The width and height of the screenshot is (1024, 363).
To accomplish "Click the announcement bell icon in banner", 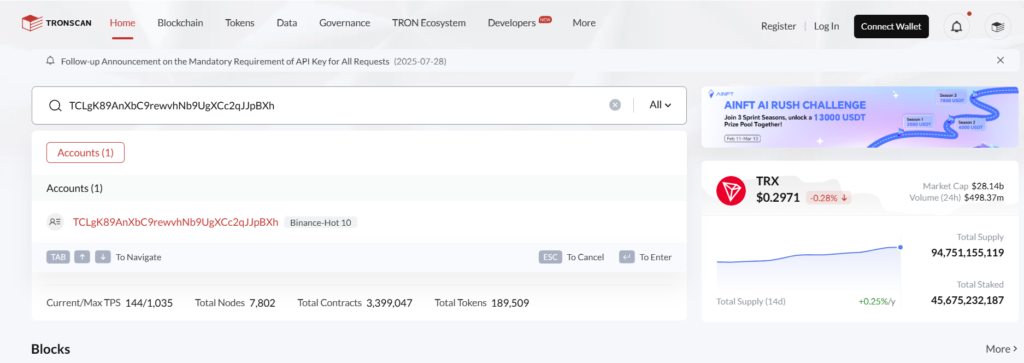I will [x=50, y=61].
